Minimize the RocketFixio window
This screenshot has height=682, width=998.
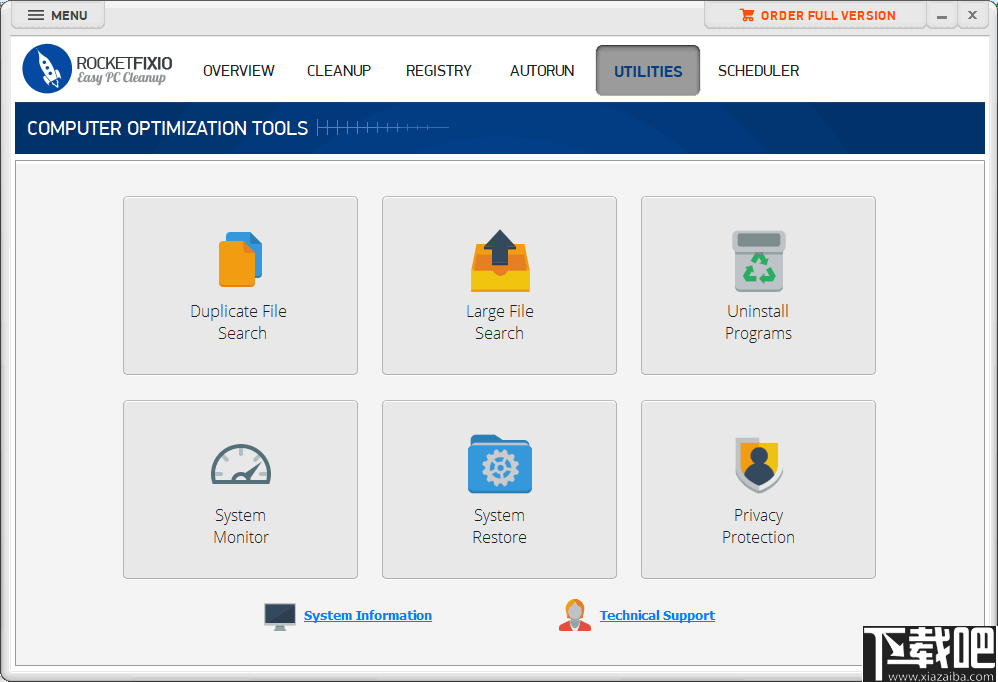tap(942, 16)
